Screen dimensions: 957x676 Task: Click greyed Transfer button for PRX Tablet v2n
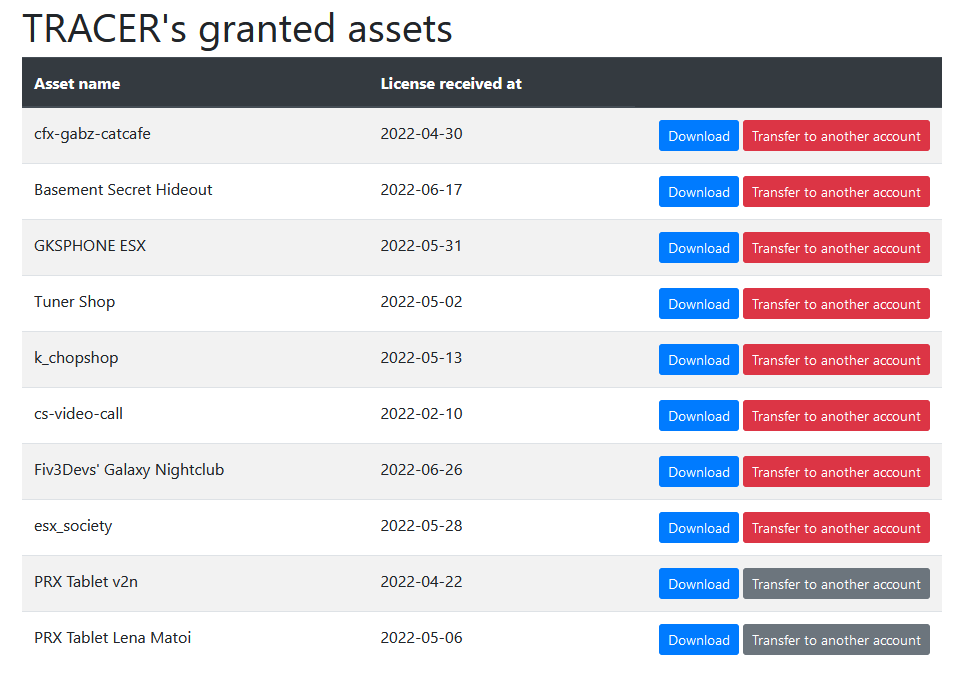836,583
